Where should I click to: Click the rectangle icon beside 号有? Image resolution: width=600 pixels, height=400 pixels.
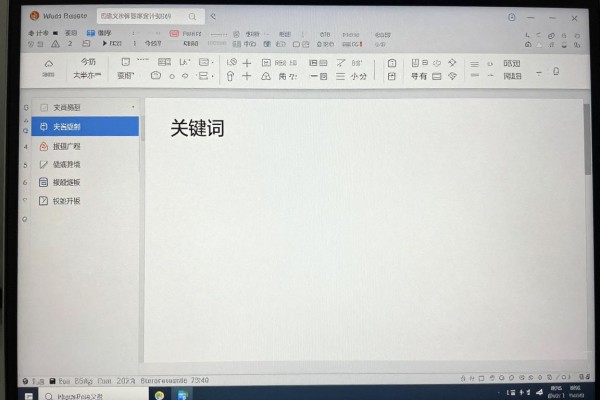click(437, 77)
